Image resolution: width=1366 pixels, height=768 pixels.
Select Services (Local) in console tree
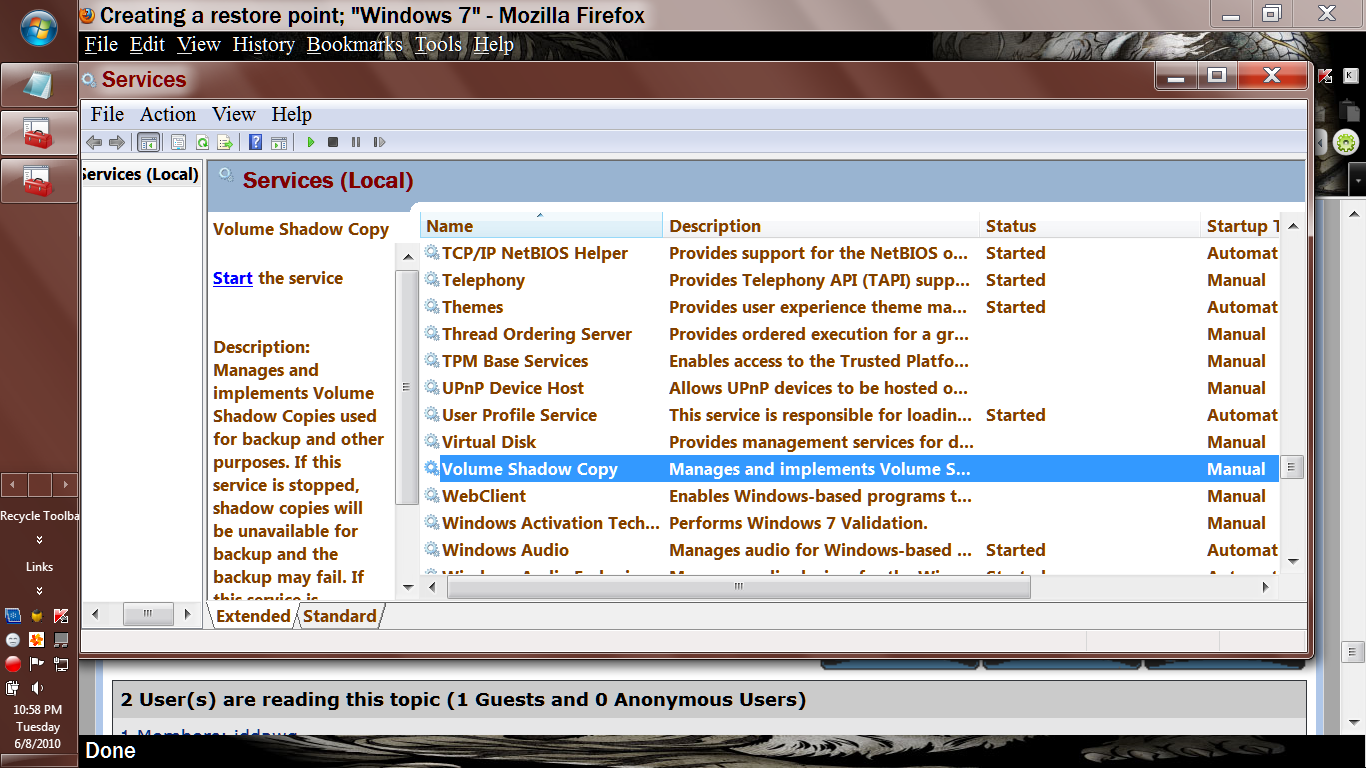[139, 174]
